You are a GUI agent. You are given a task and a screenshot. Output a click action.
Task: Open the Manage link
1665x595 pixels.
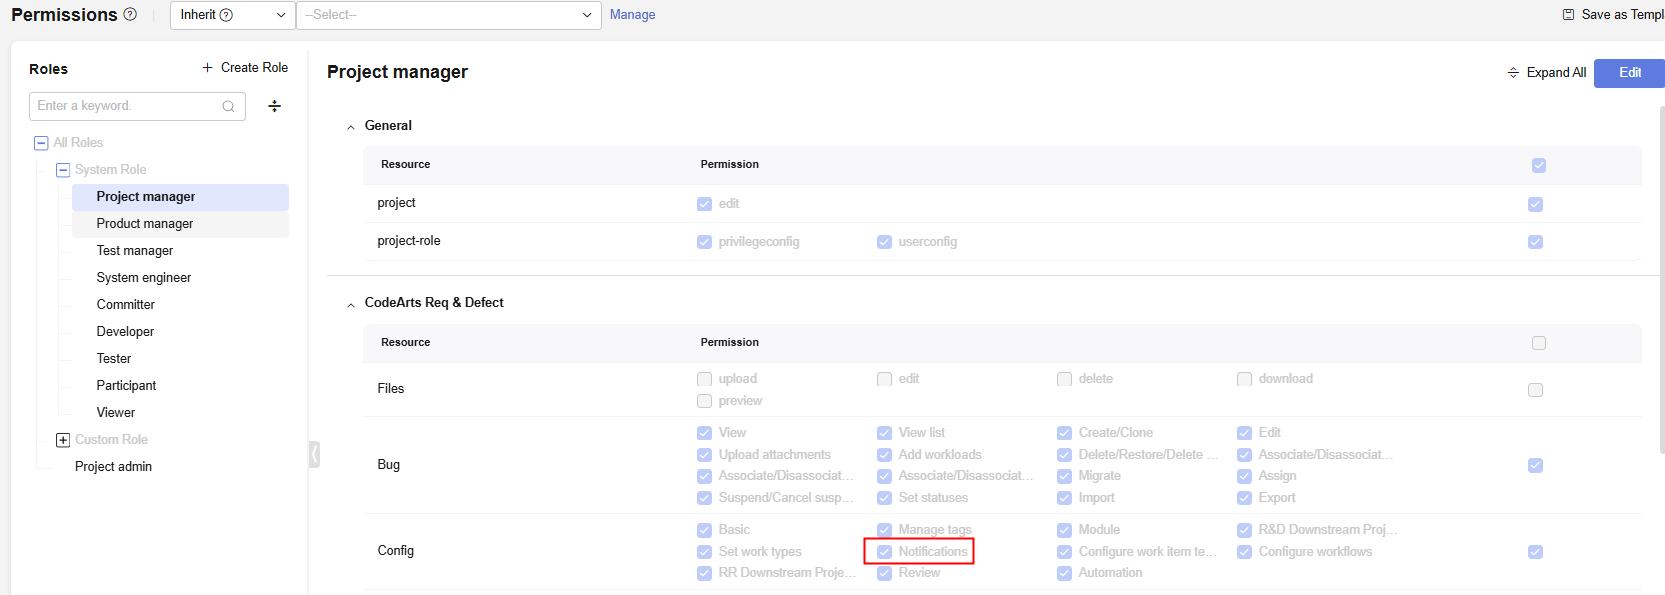(632, 15)
